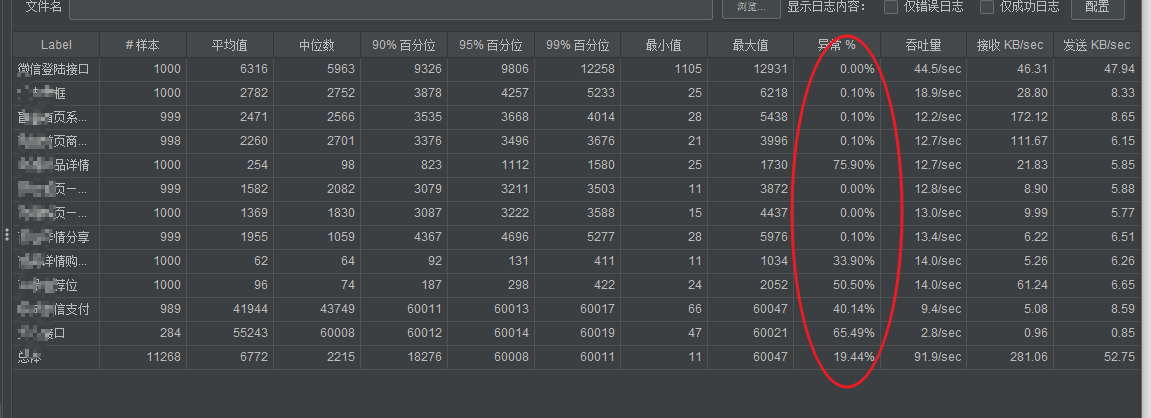Viewport: 1151px width, 418px height.
Task: Sort by the 90% 百分位 column header
Action: pos(404,45)
